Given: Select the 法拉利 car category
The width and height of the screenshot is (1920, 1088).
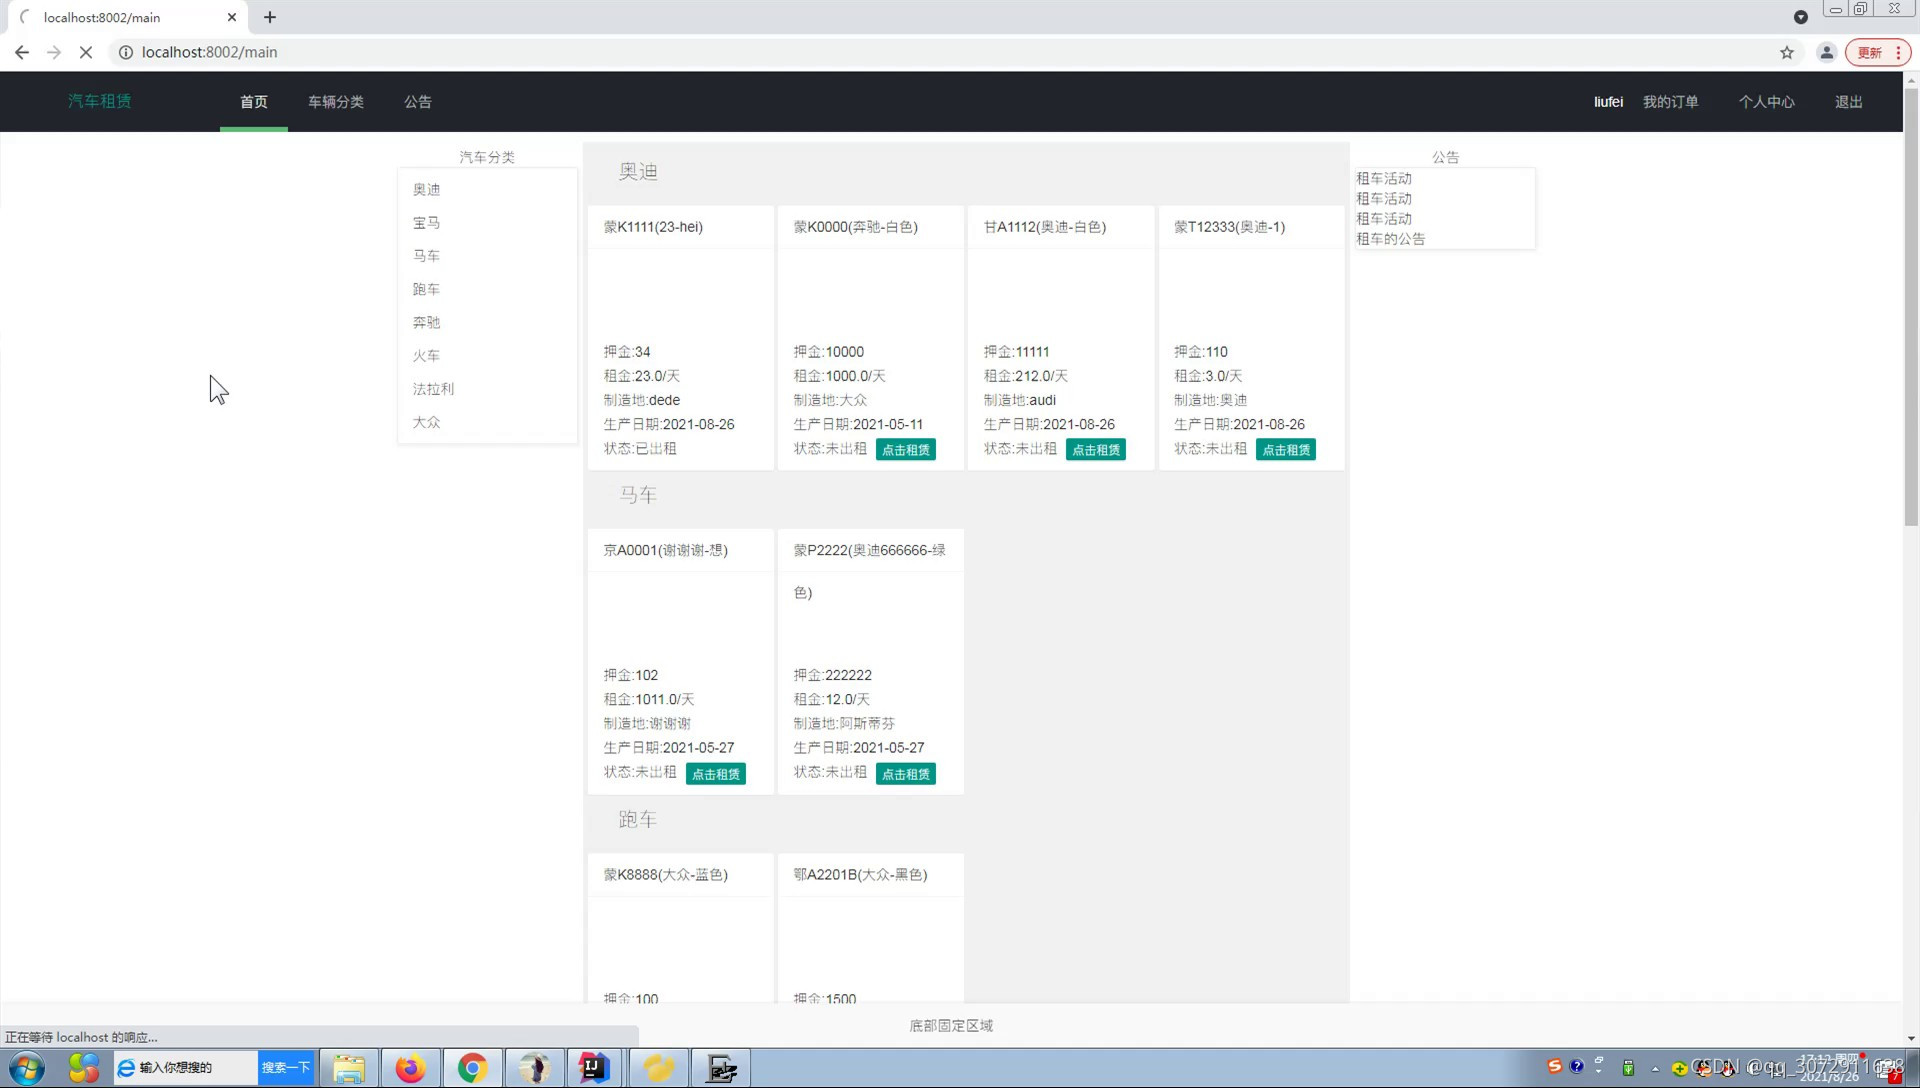Looking at the screenshot, I should 434,389.
